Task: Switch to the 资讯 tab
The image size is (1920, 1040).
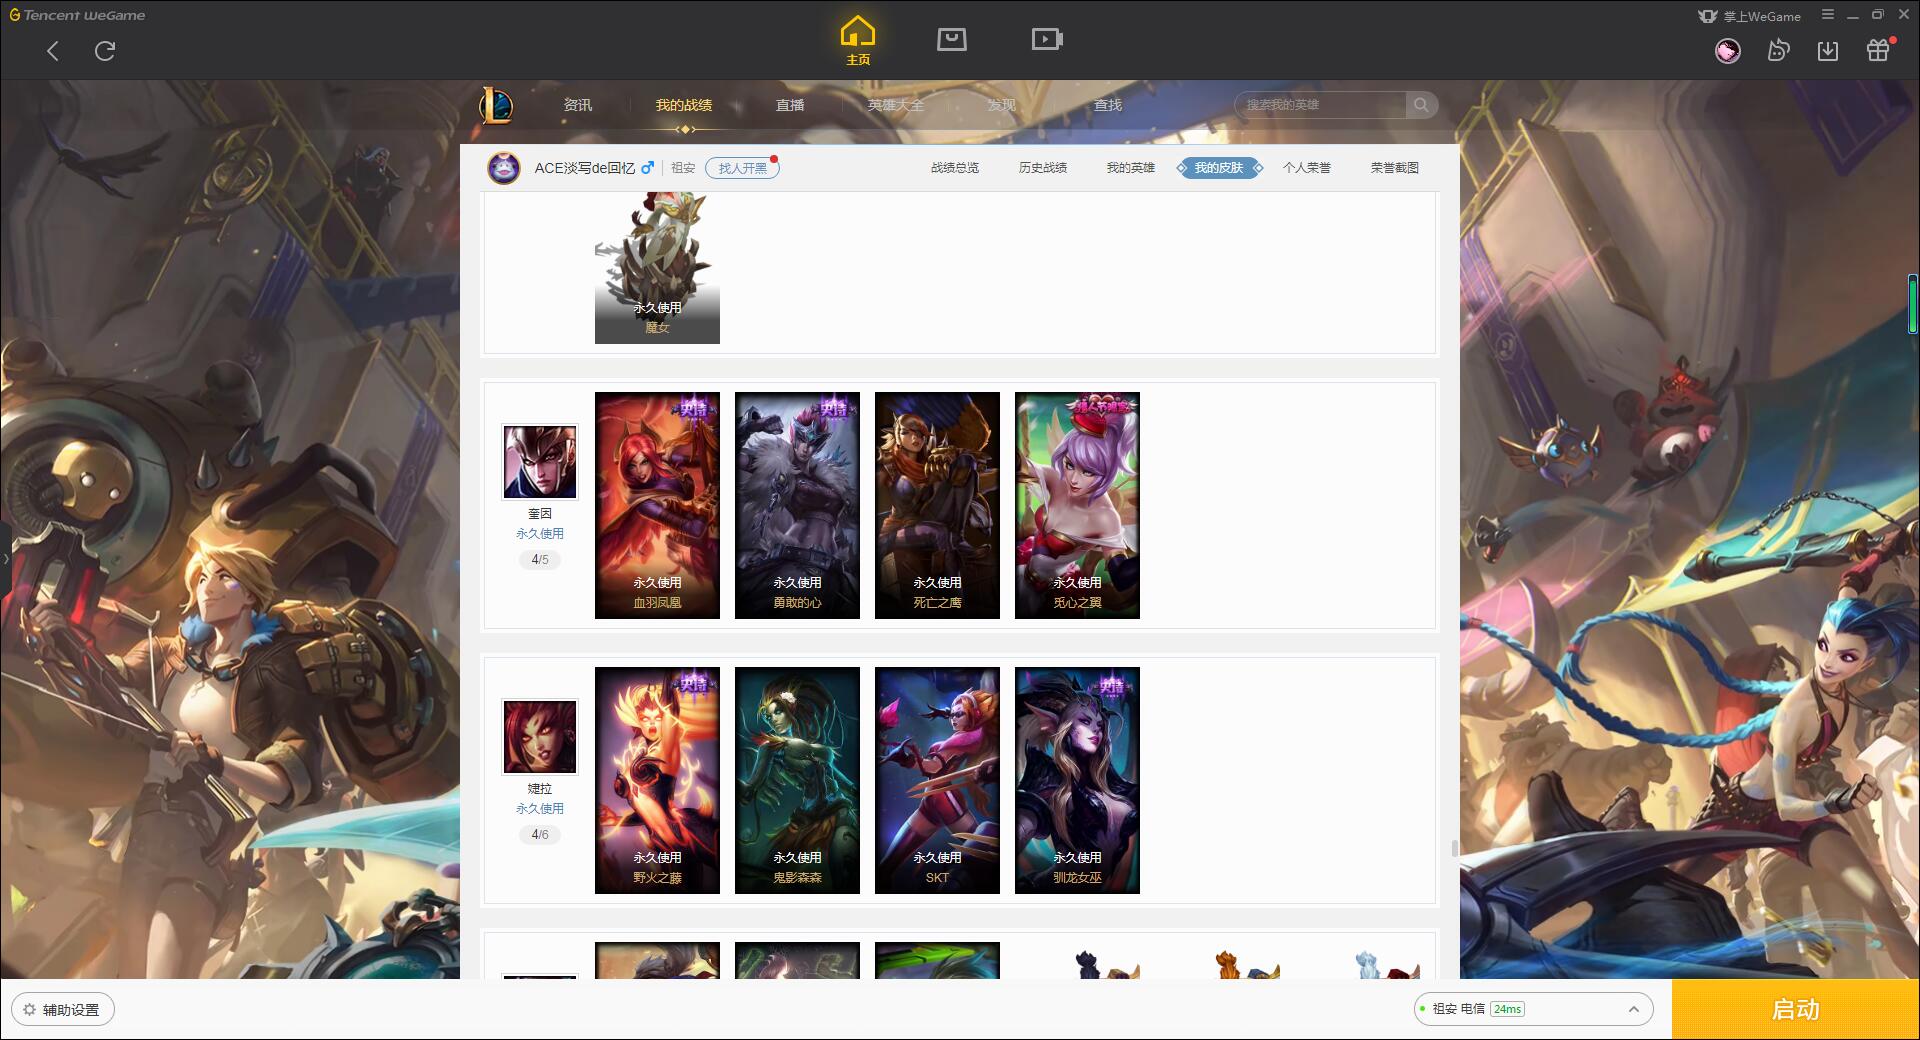Action: pyautogui.click(x=578, y=105)
